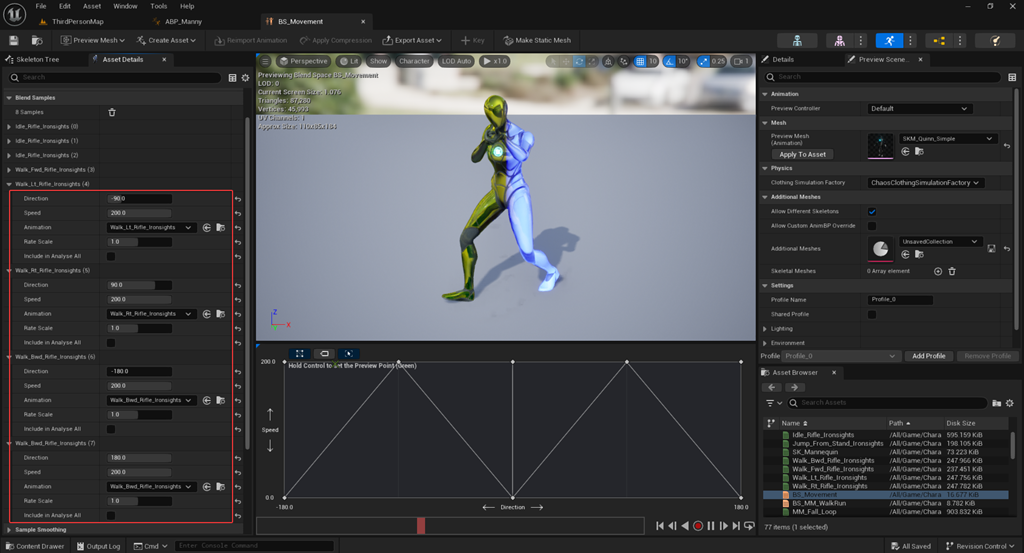Switch to the Animation Blueprint mode icon

coord(938,40)
